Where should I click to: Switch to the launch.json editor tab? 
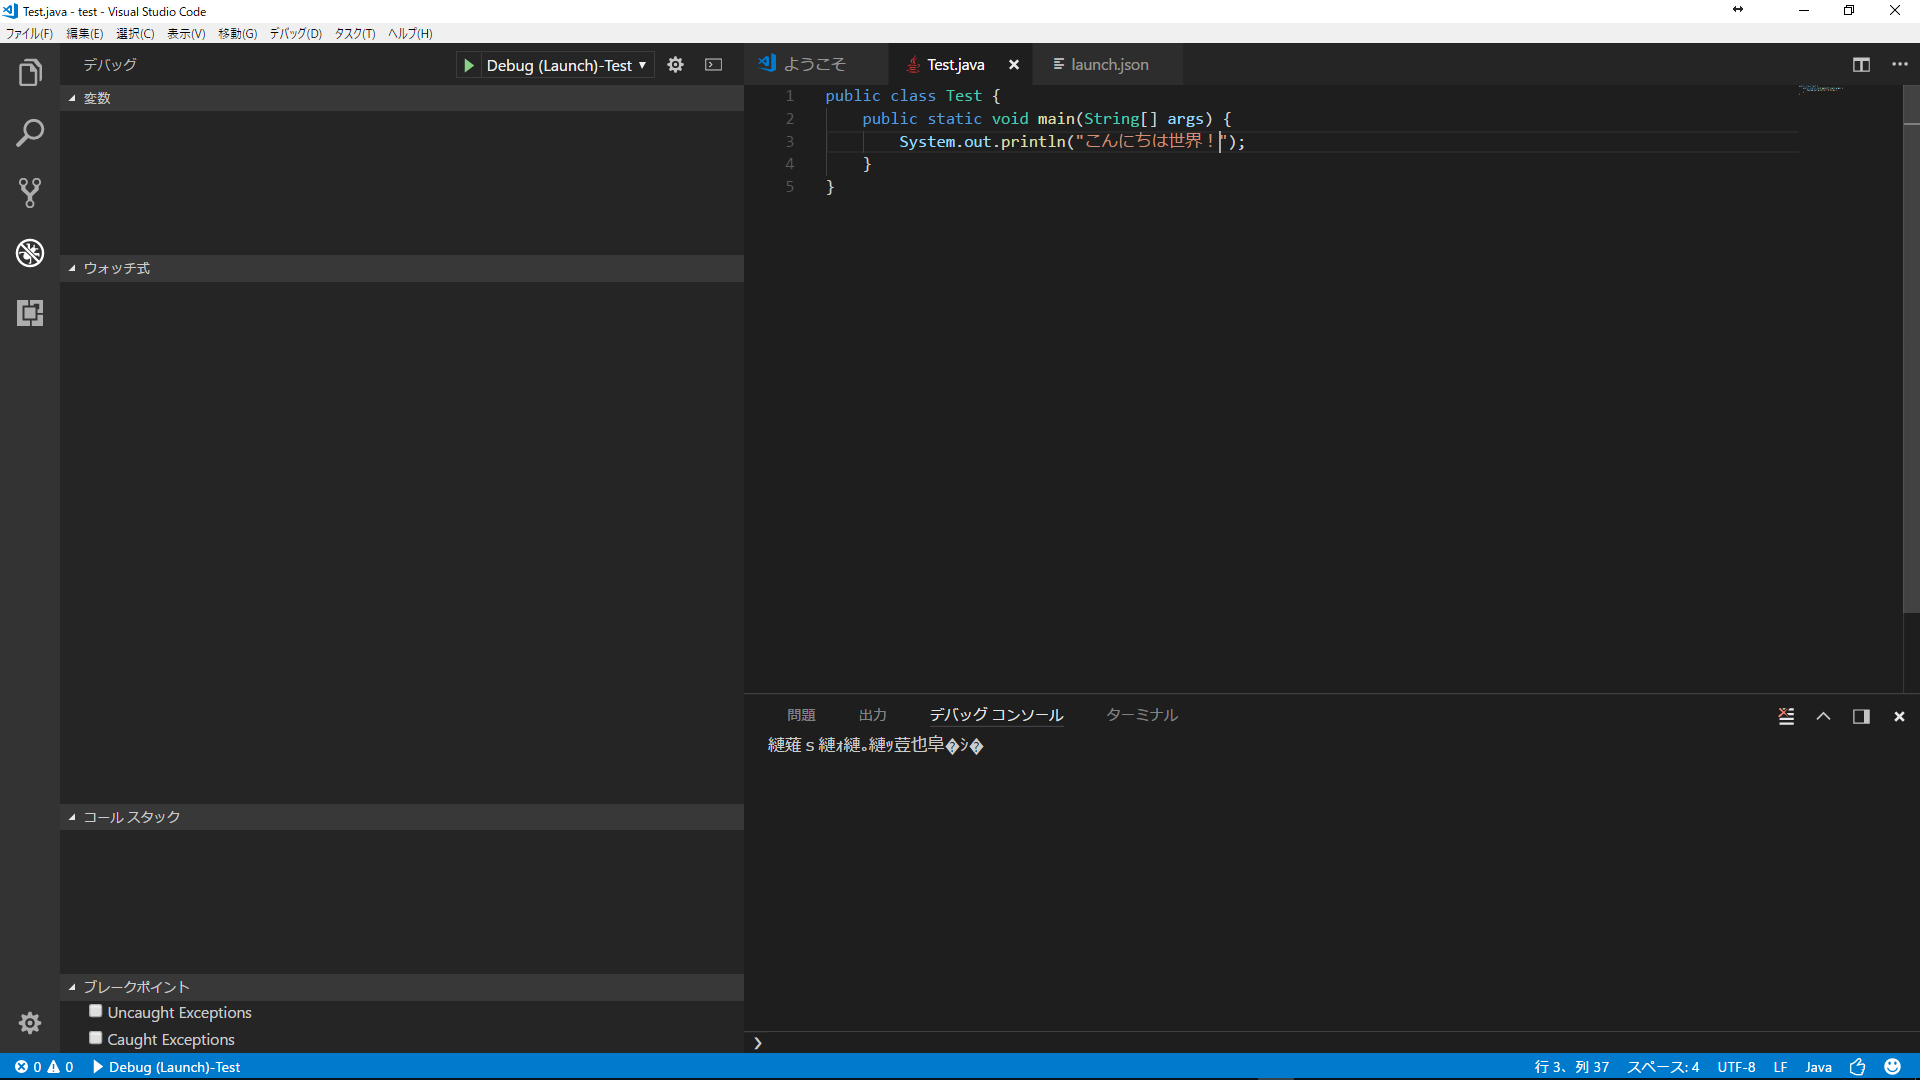(1109, 65)
